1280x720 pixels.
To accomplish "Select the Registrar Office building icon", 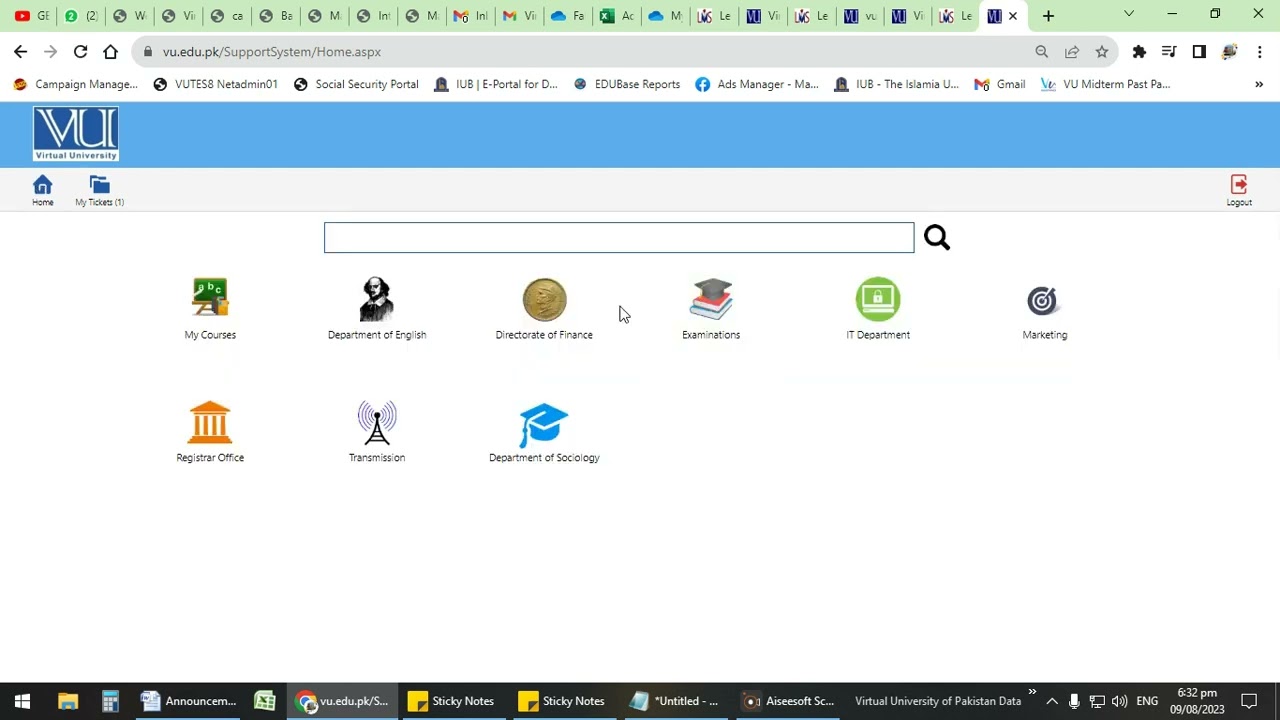I will (x=210, y=422).
